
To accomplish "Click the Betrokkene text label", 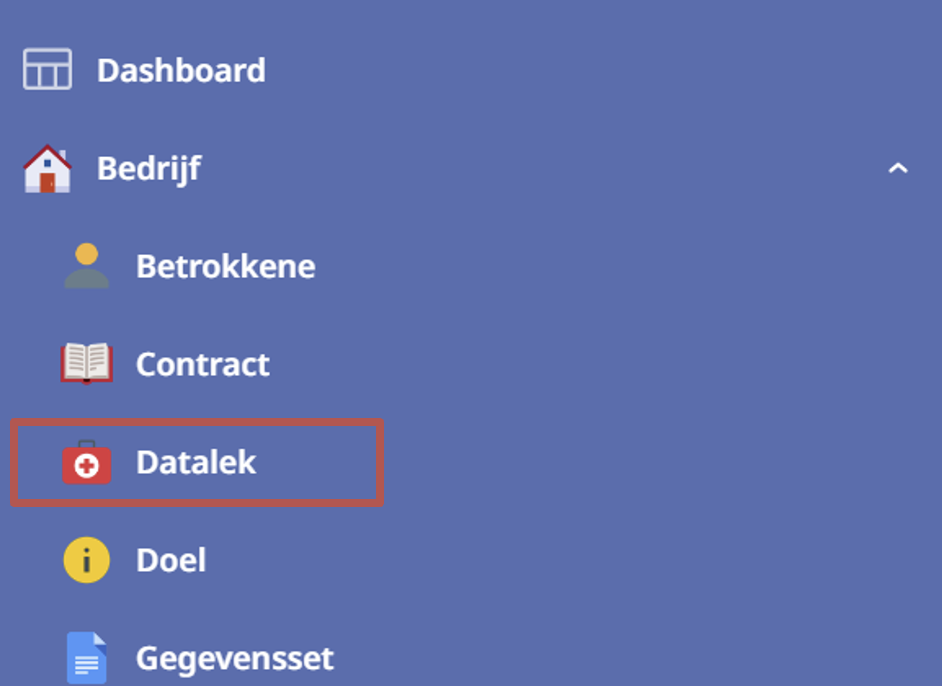I will pyautogui.click(x=225, y=266).
